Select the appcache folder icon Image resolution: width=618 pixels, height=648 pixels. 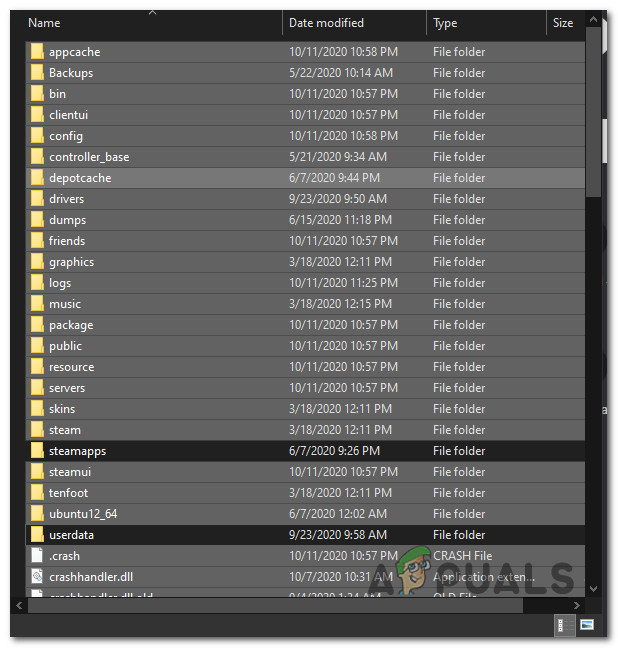click(37, 52)
